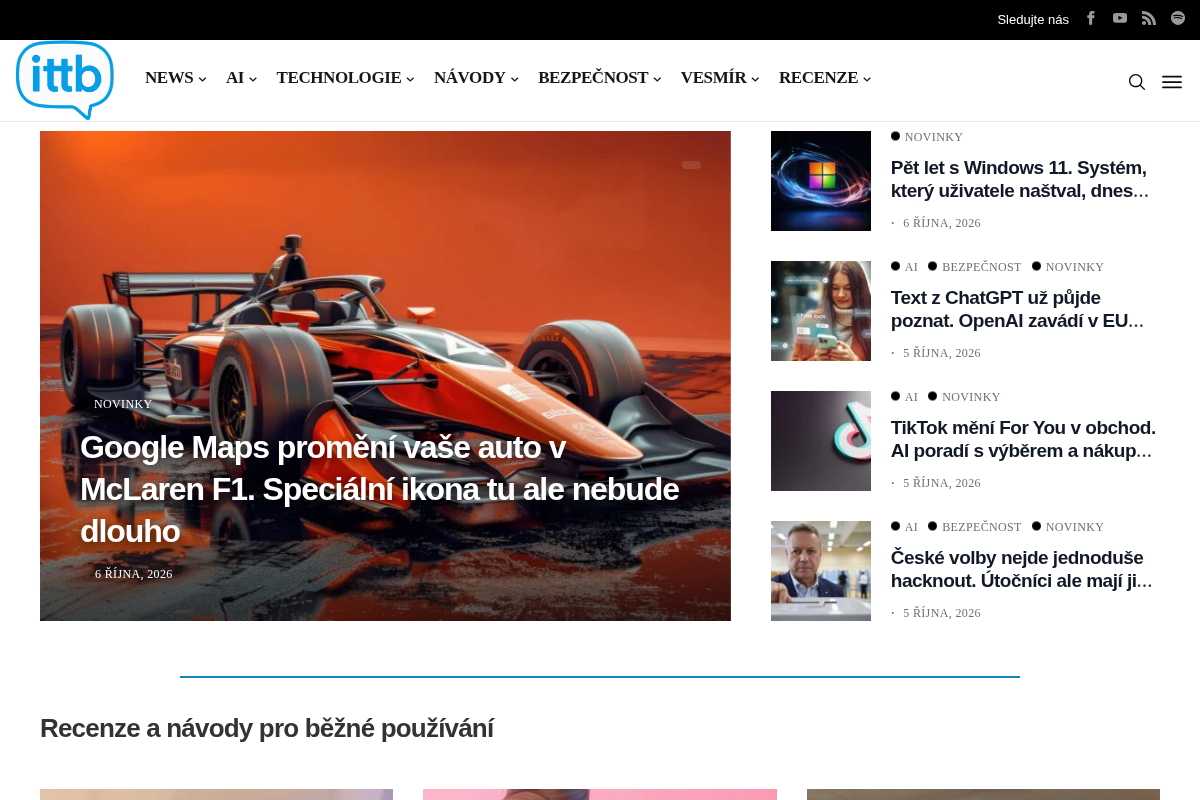Viewport: 1200px width, 800px height.
Task: Click 'Recenze a návody pro běžné používání' heading
Action: pyautogui.click(x=267, y=728)
